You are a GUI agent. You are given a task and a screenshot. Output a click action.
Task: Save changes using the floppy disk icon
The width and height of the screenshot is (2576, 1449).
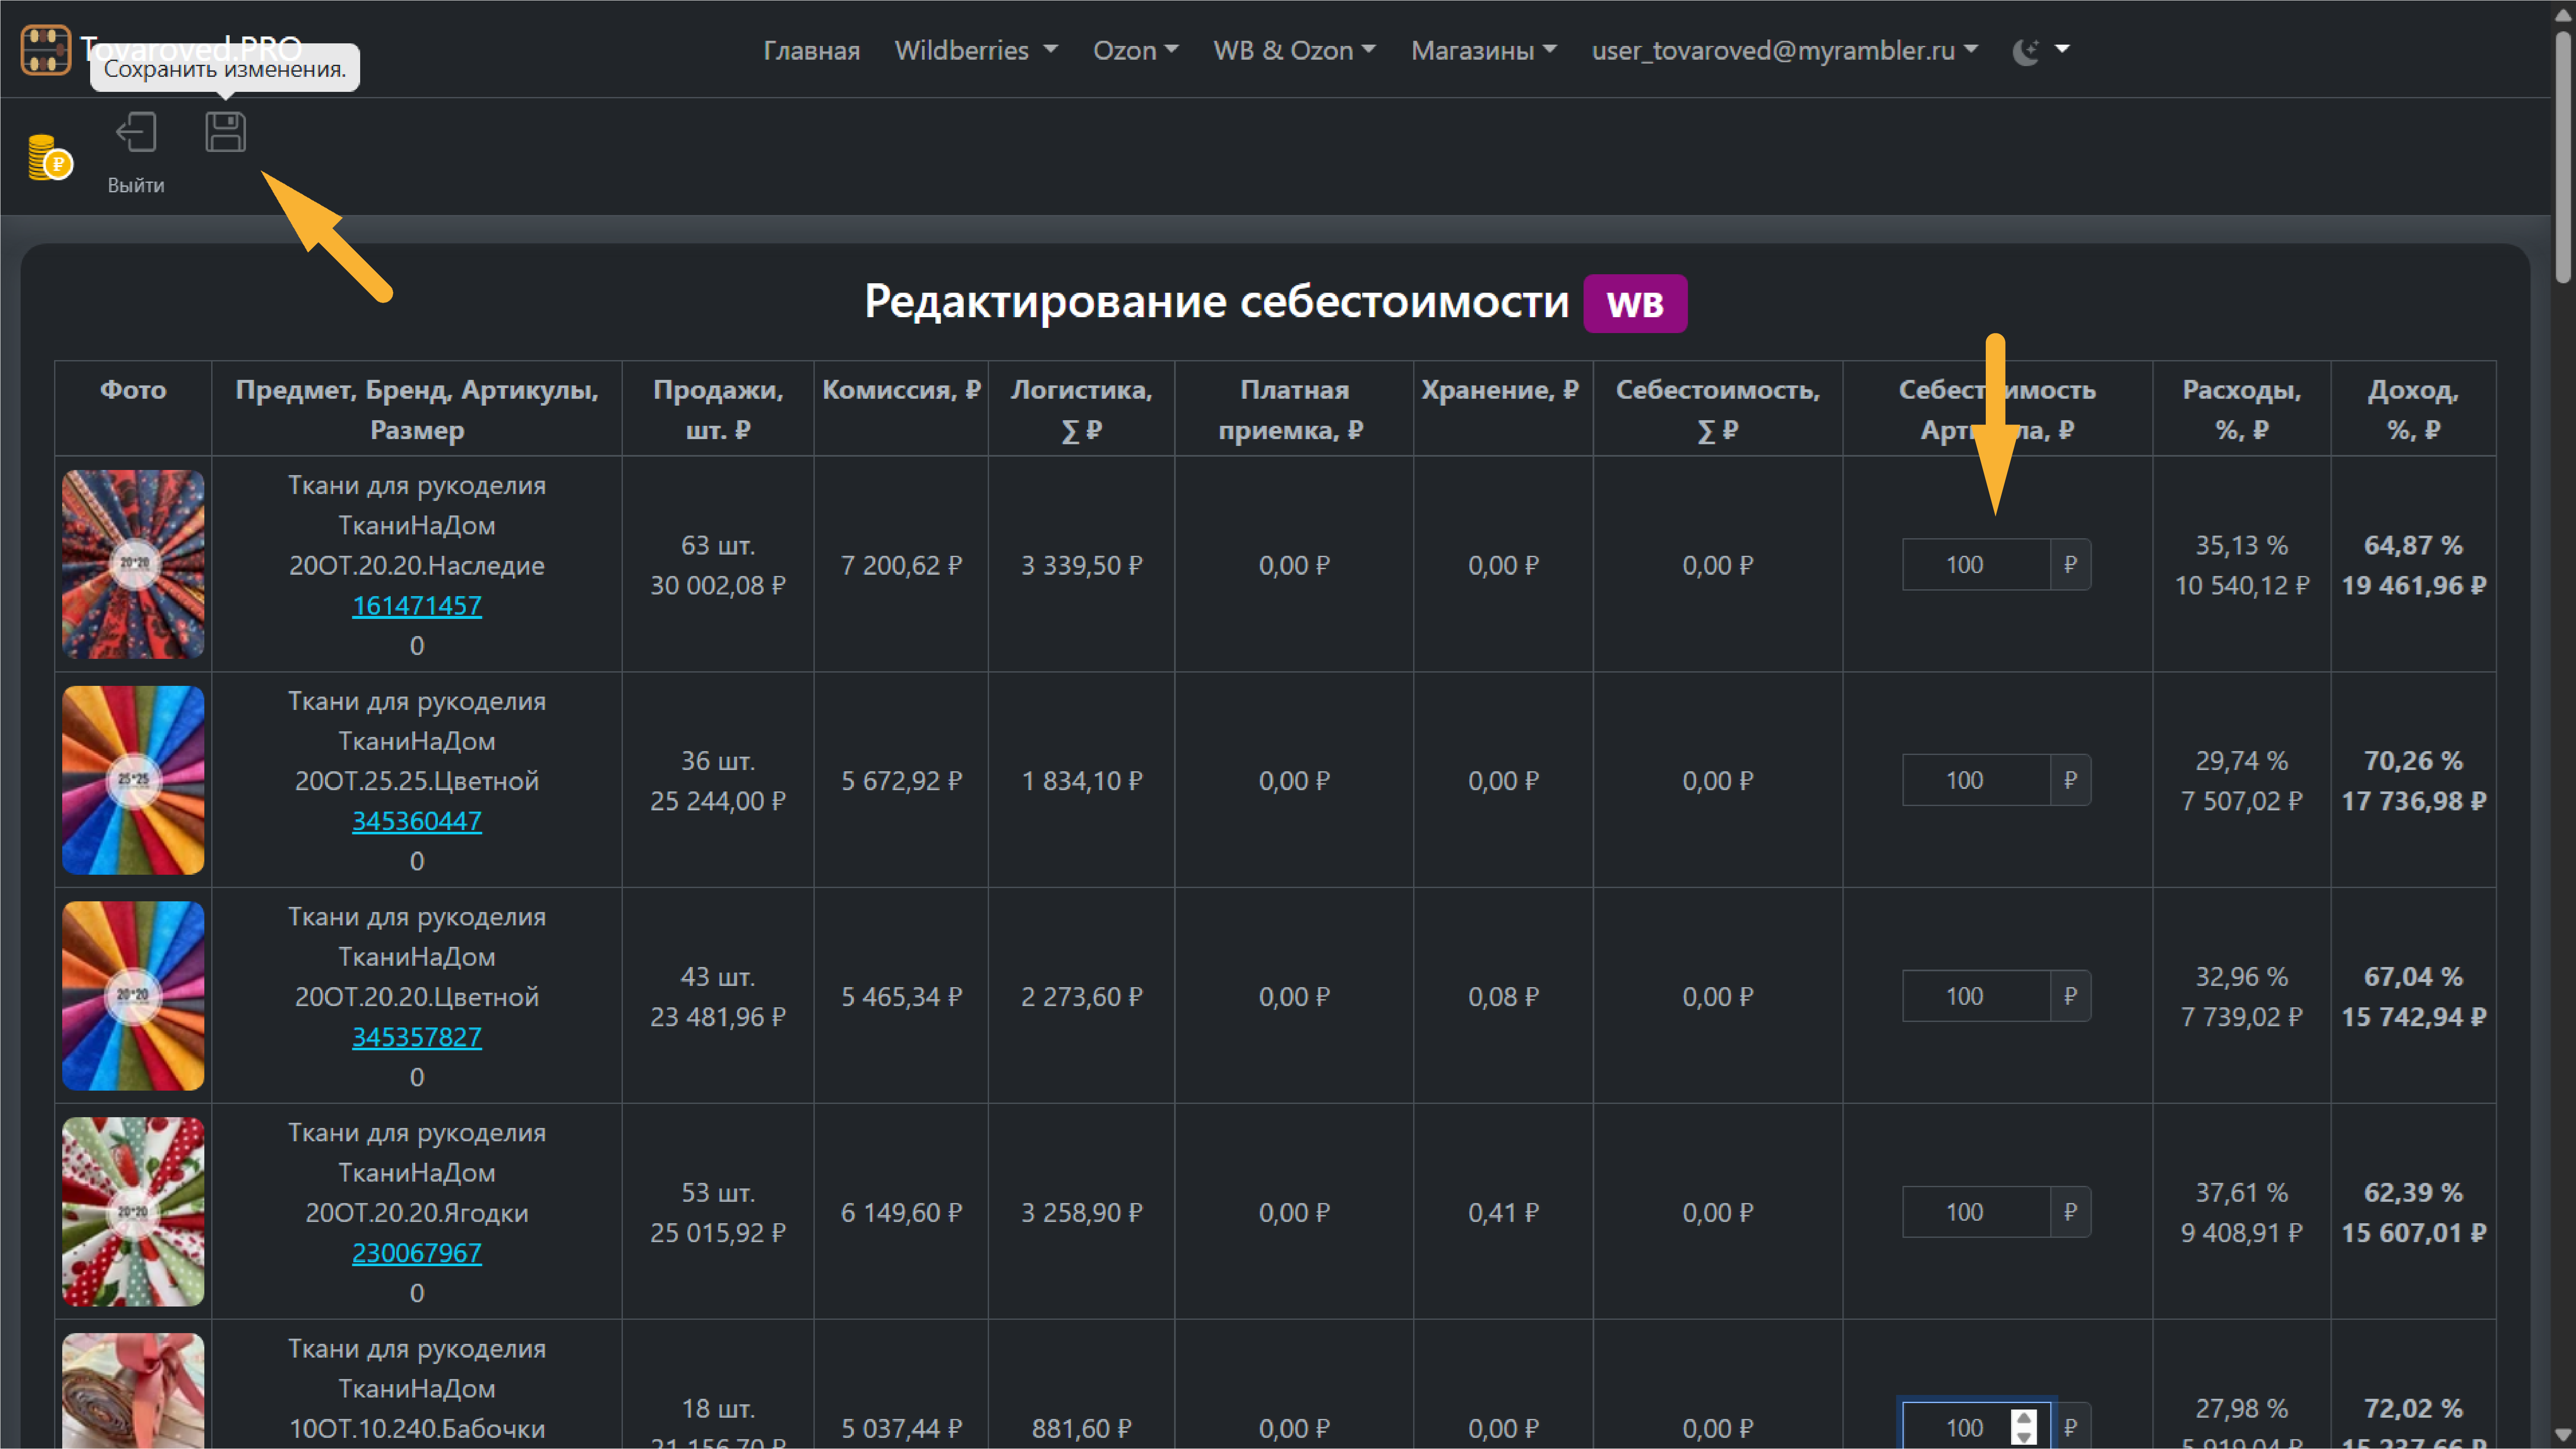pos(225,132)
